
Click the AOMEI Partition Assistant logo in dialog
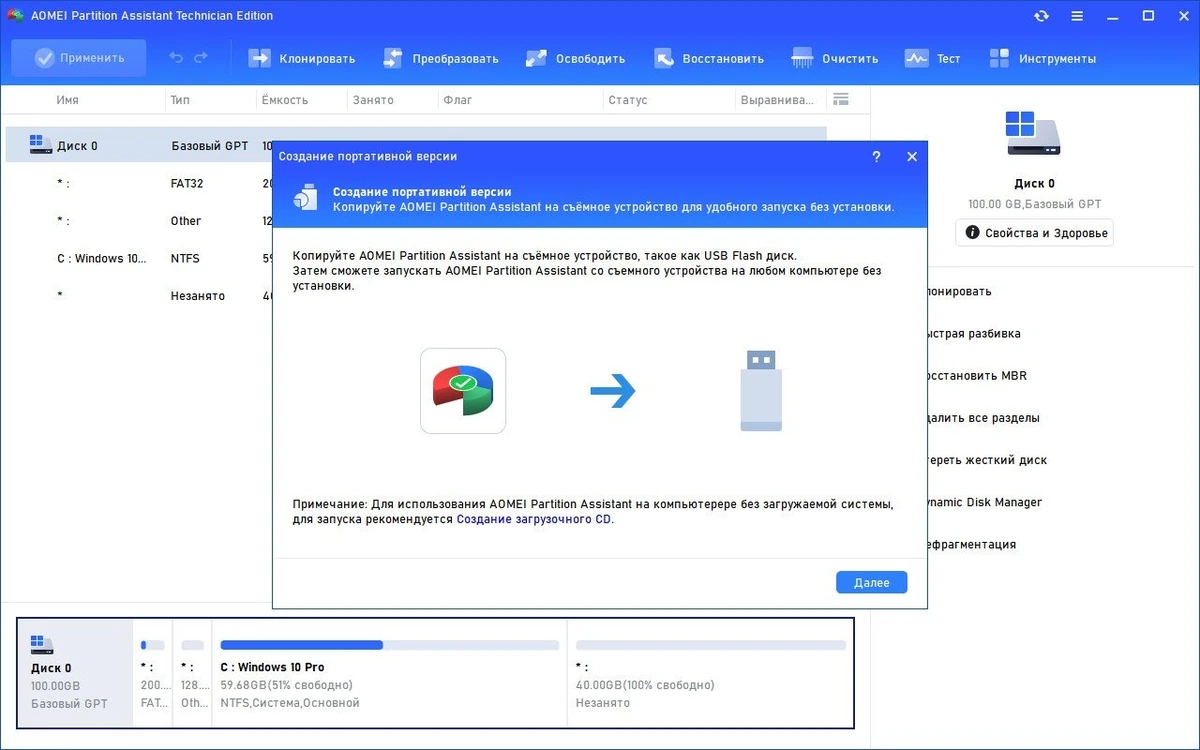[463, 391]
